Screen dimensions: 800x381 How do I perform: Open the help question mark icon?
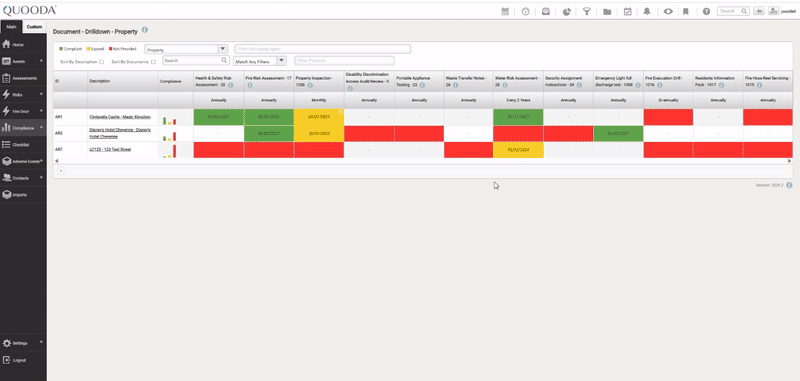pos(706,11)
